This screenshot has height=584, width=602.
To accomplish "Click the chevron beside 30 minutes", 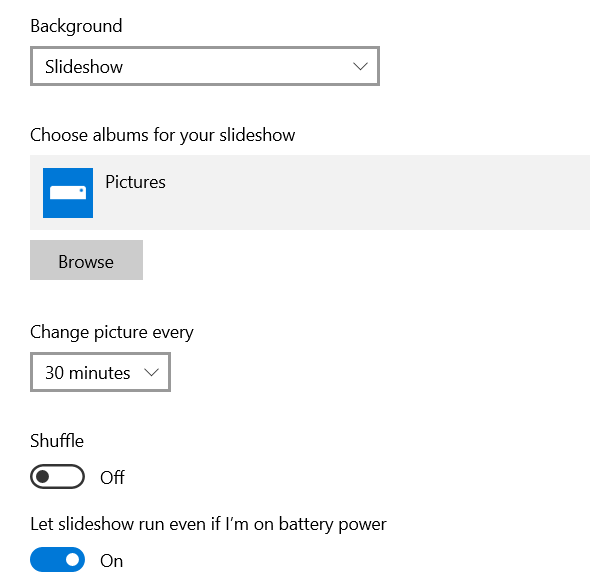I will tap(151, 372).
